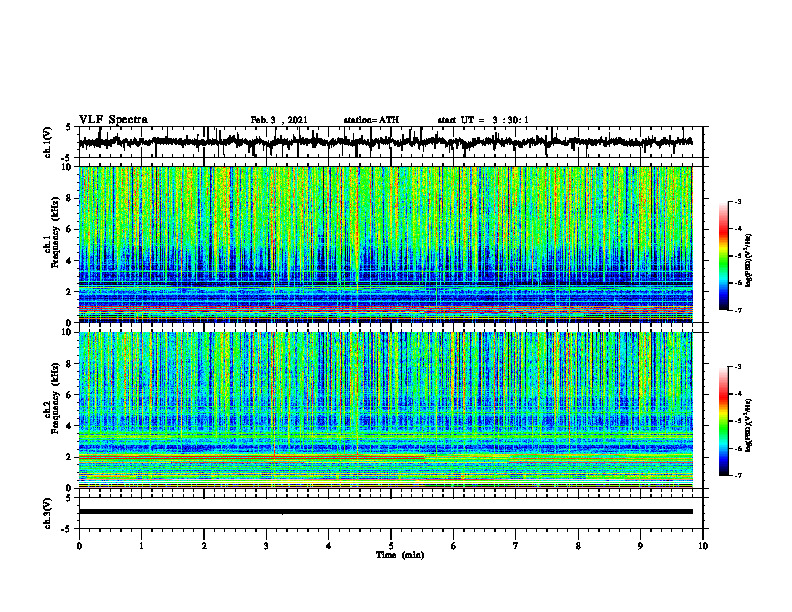Click the ch.2 frequency axis "8" tick label

pyautogui.click(x=70, y=364)
